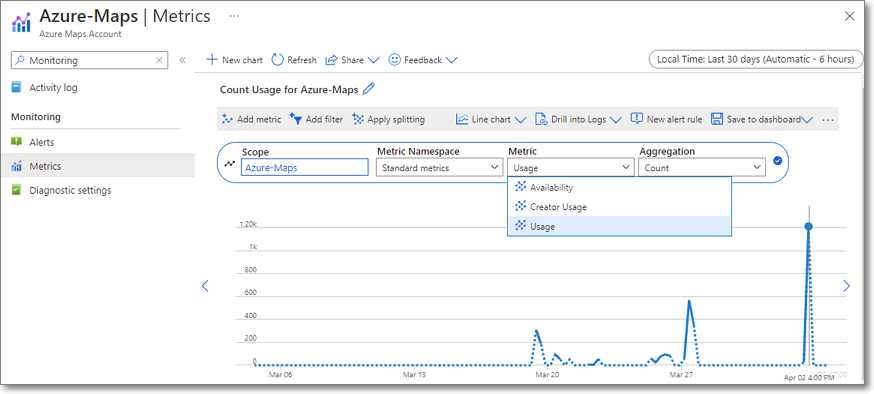Click the Alerts icon in sidebar
Image resolution: width=874 pixels, height=394 pixels.
pyautogui.click(x=17, y=142)
